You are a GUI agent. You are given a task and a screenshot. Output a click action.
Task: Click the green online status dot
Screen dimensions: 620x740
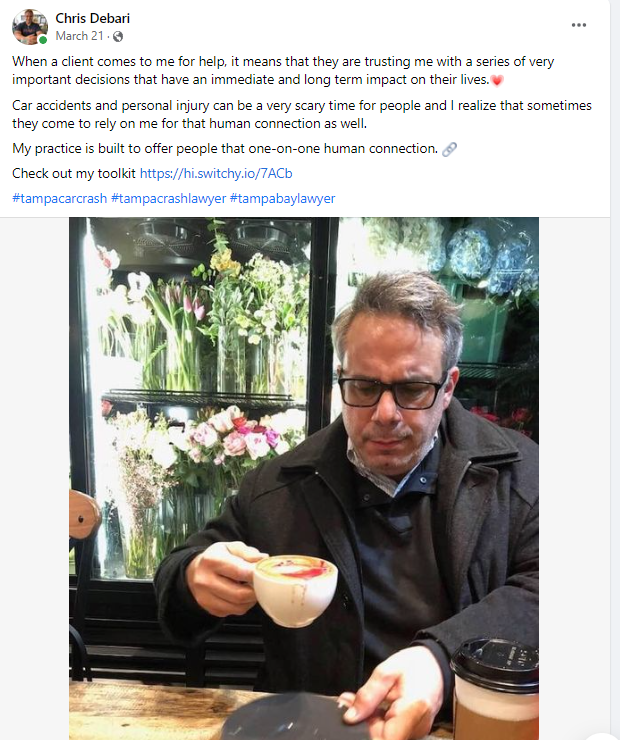click(x=43, y=40)
